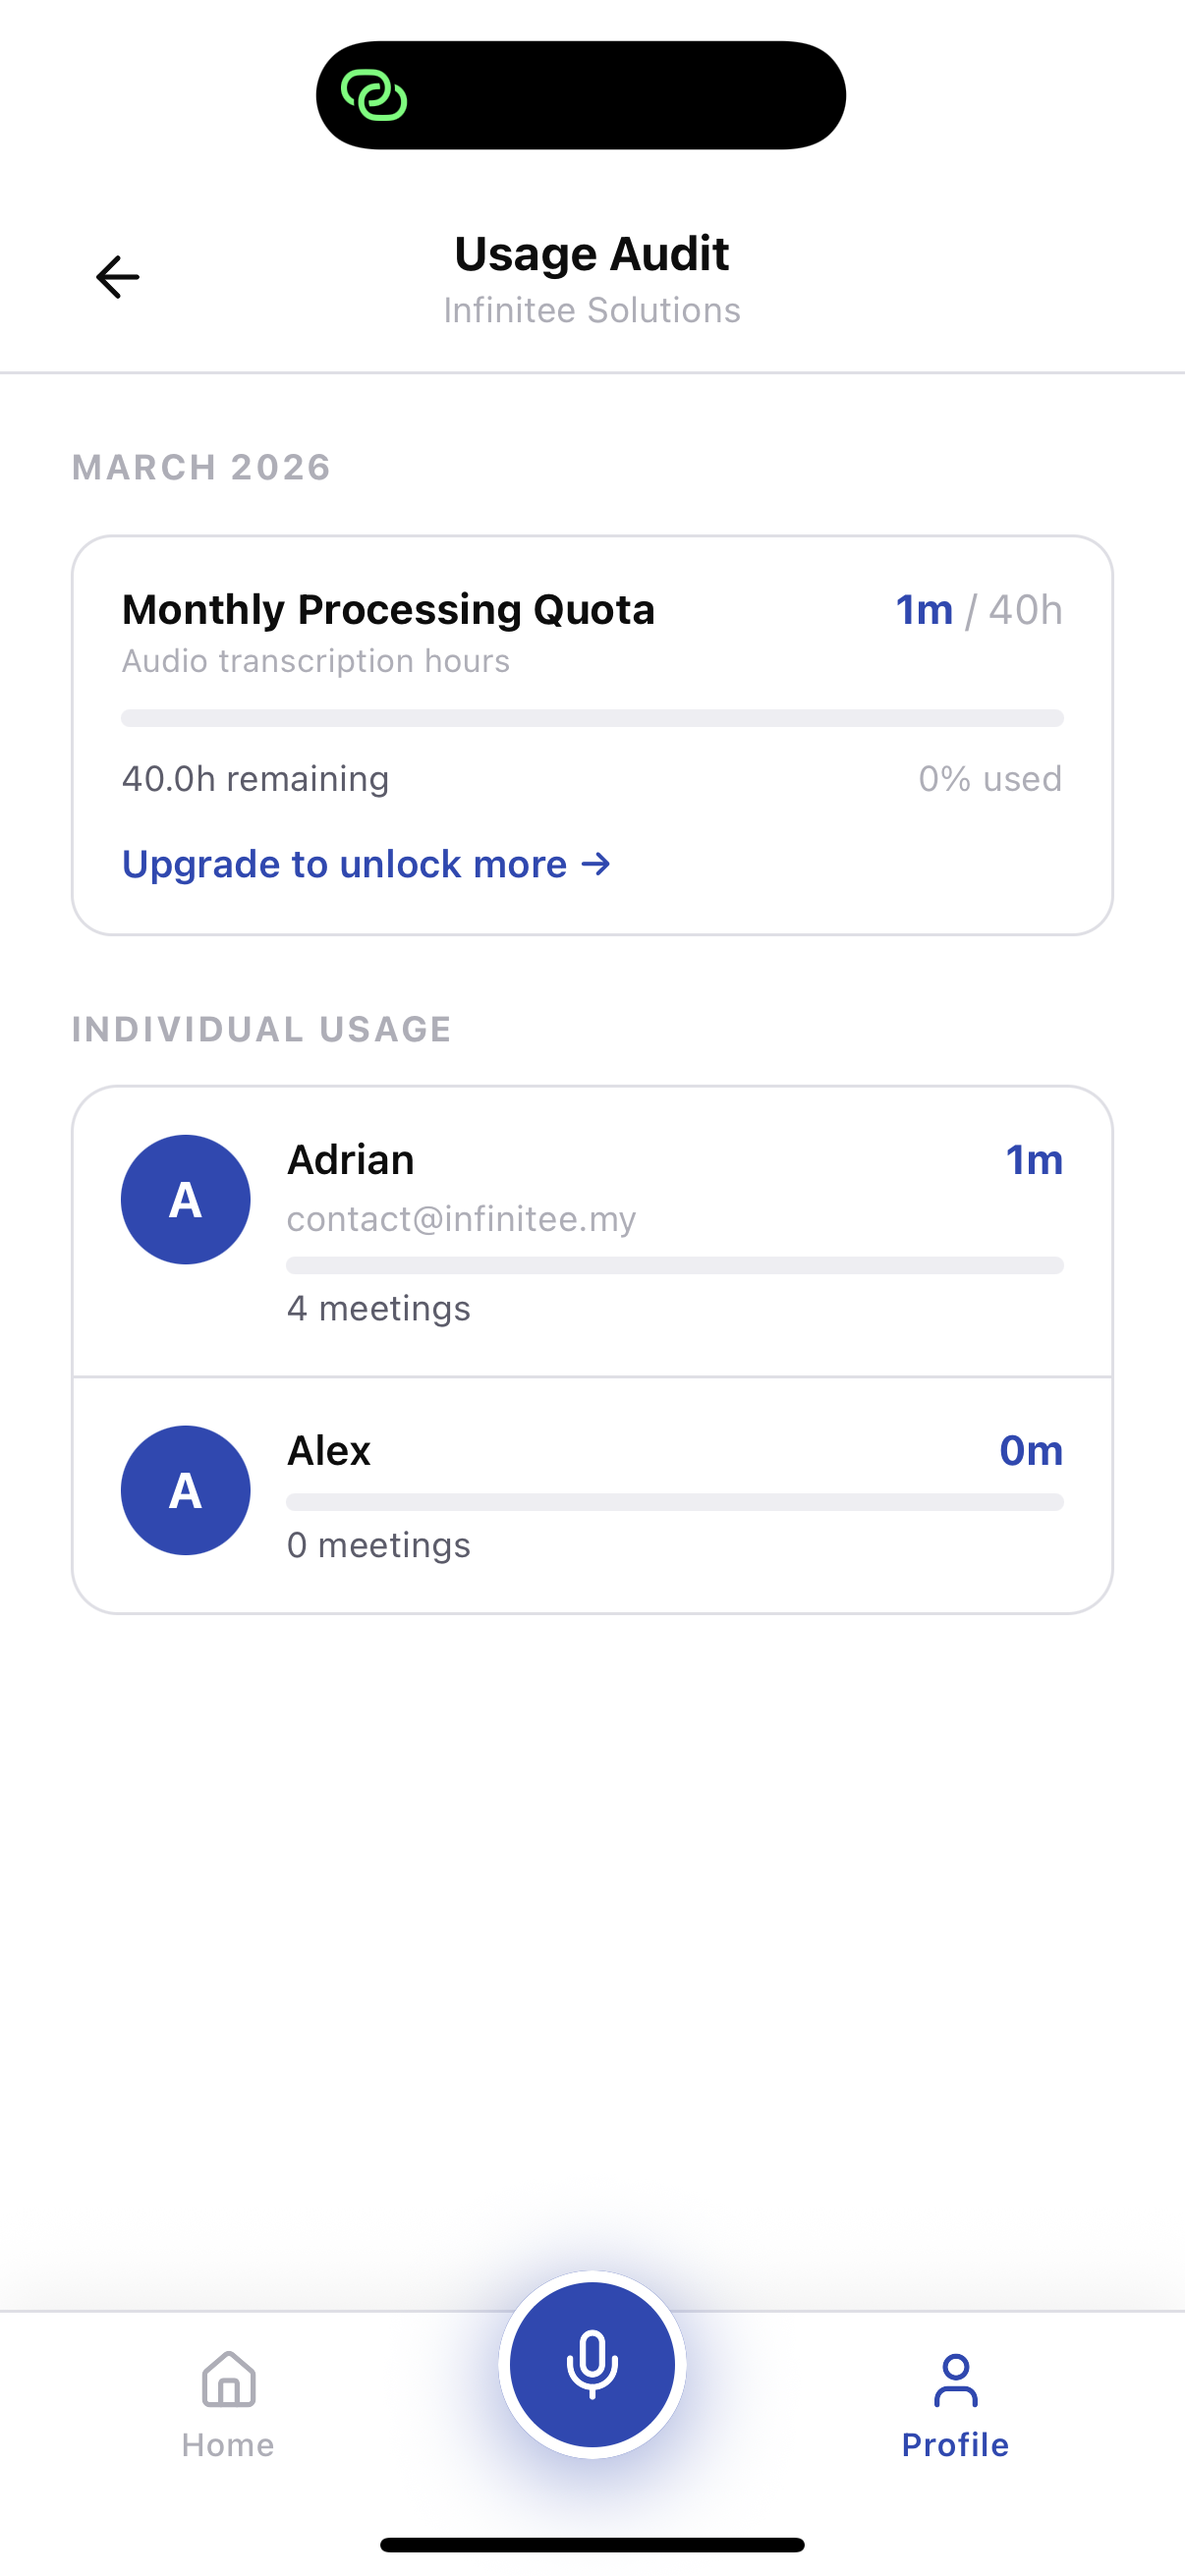Image resolution: width=1185 pixels, height=2576 pixels.
Task: Click the Alex avatar circle
Action: [186, 1489]
